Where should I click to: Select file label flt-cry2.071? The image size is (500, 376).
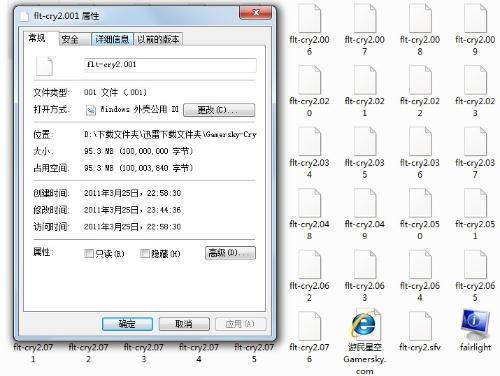coord(33,353)
